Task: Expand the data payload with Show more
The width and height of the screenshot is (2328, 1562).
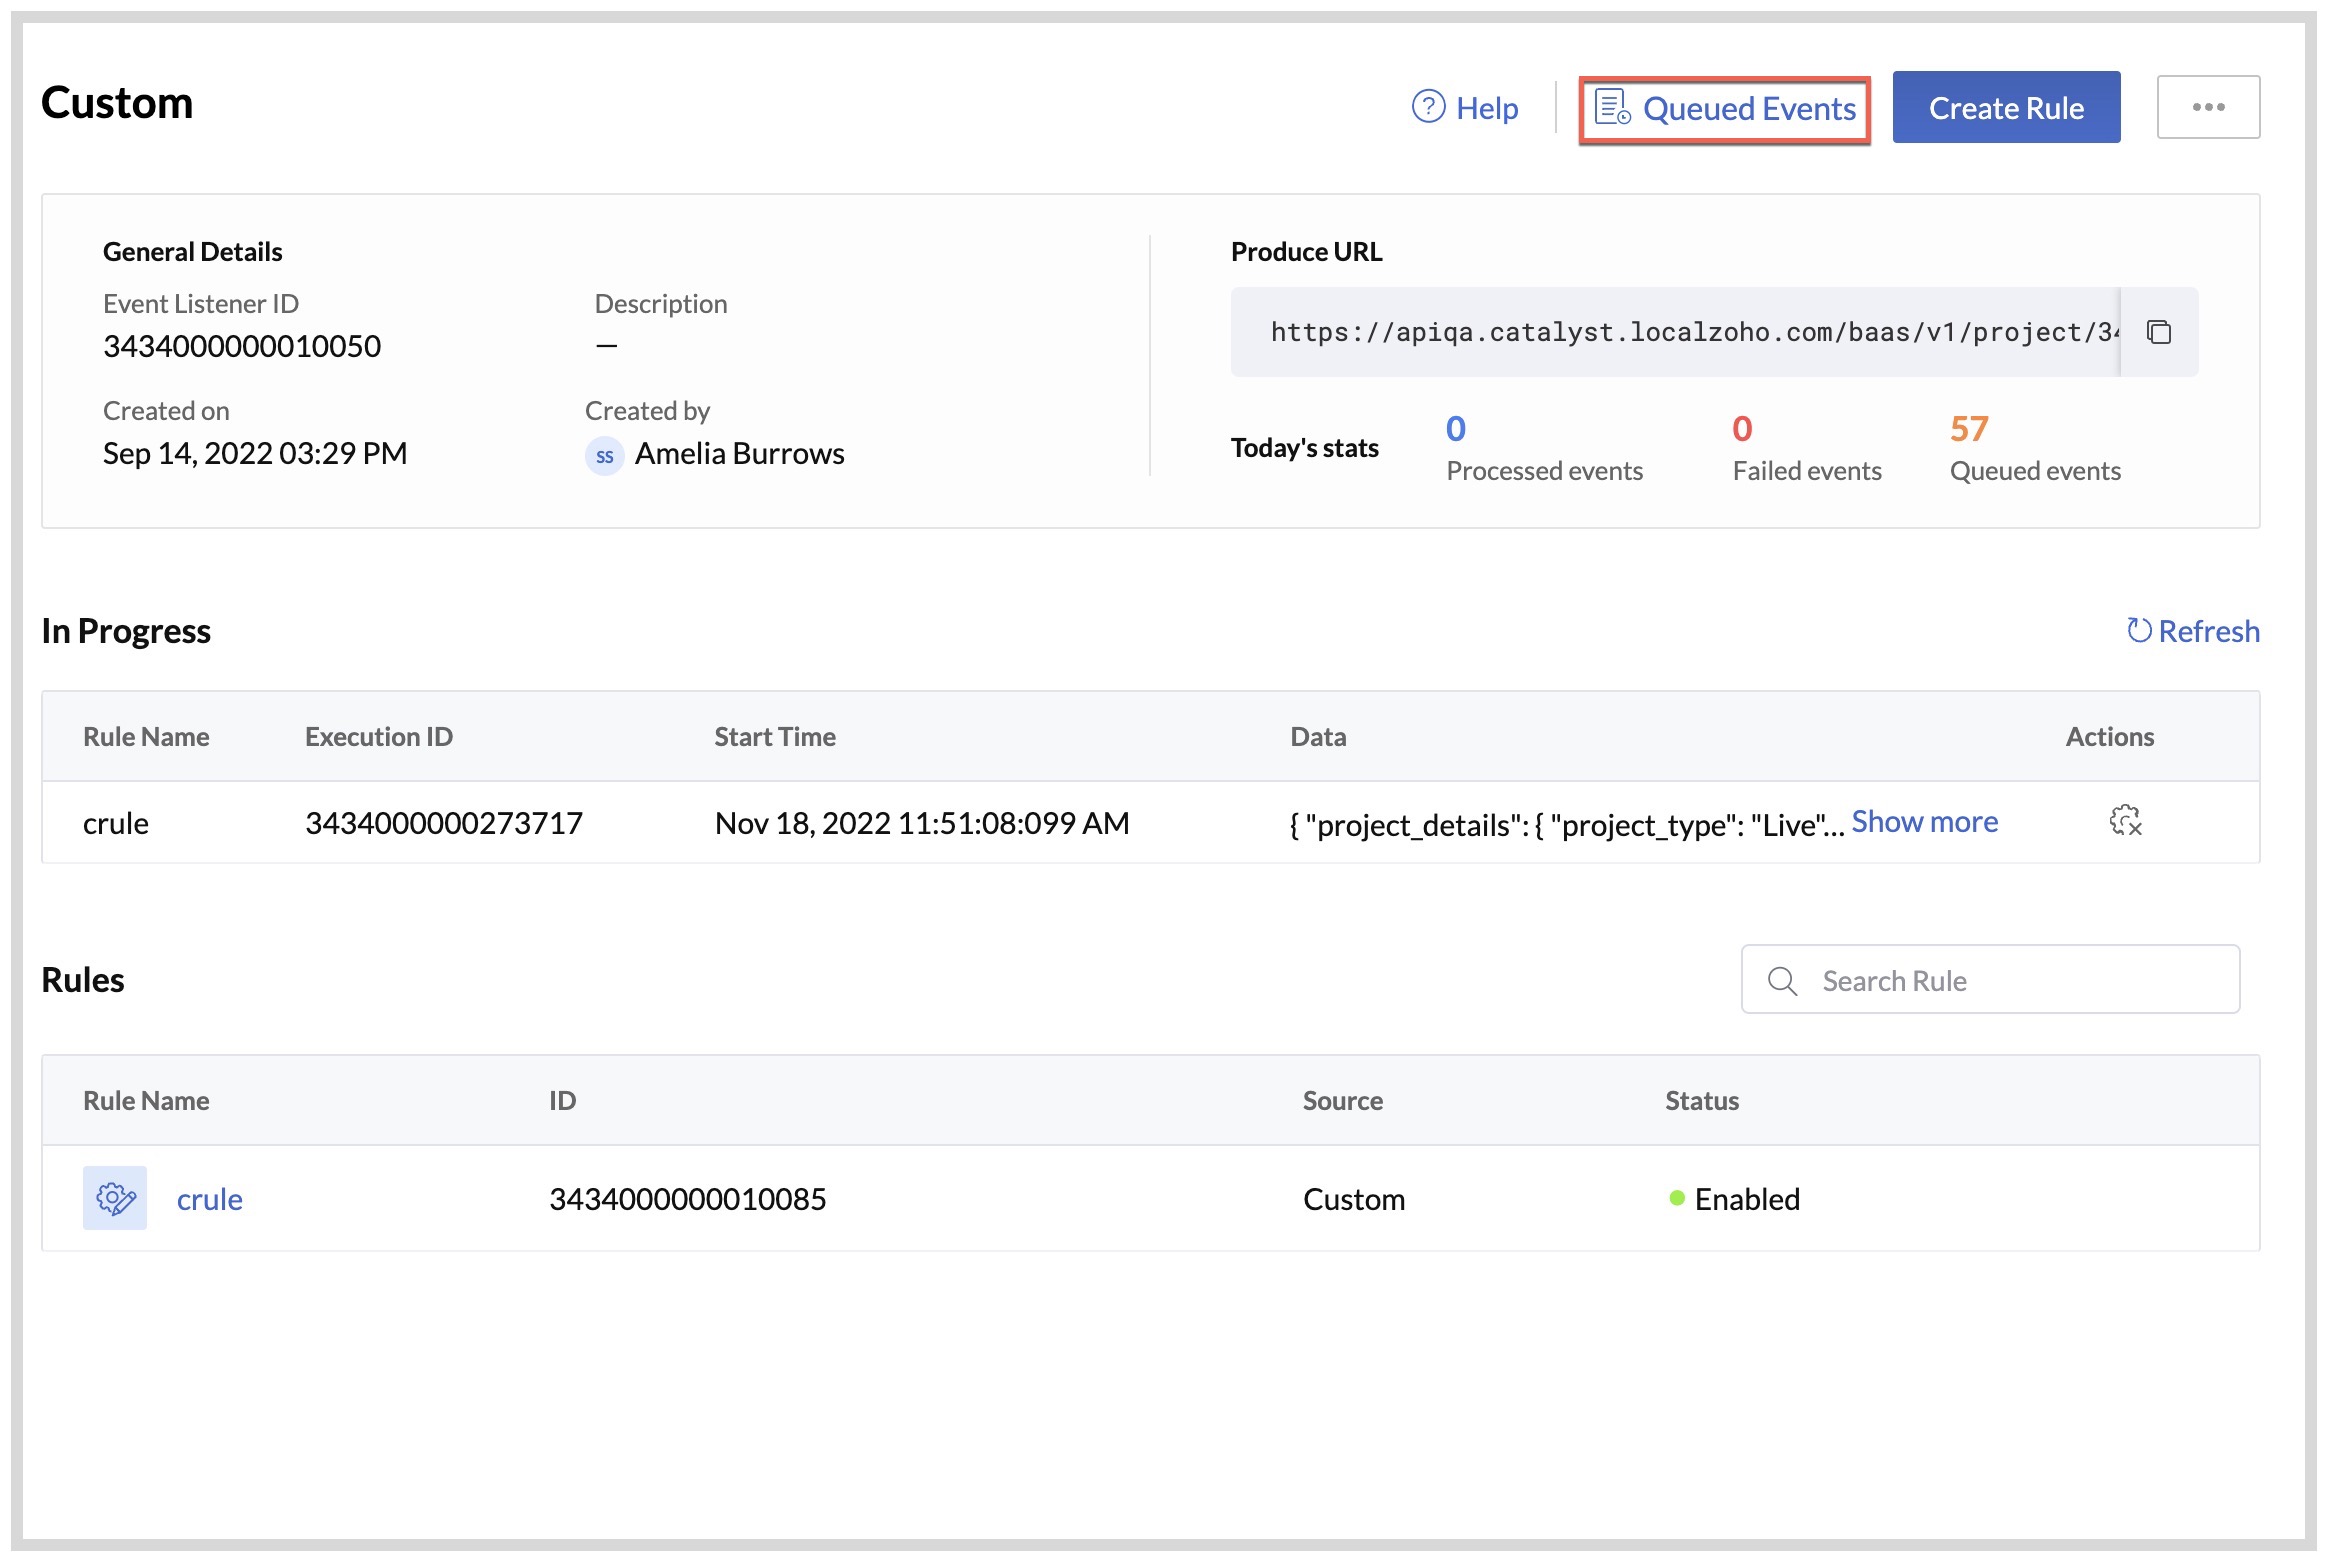Action: [1923, 821]
